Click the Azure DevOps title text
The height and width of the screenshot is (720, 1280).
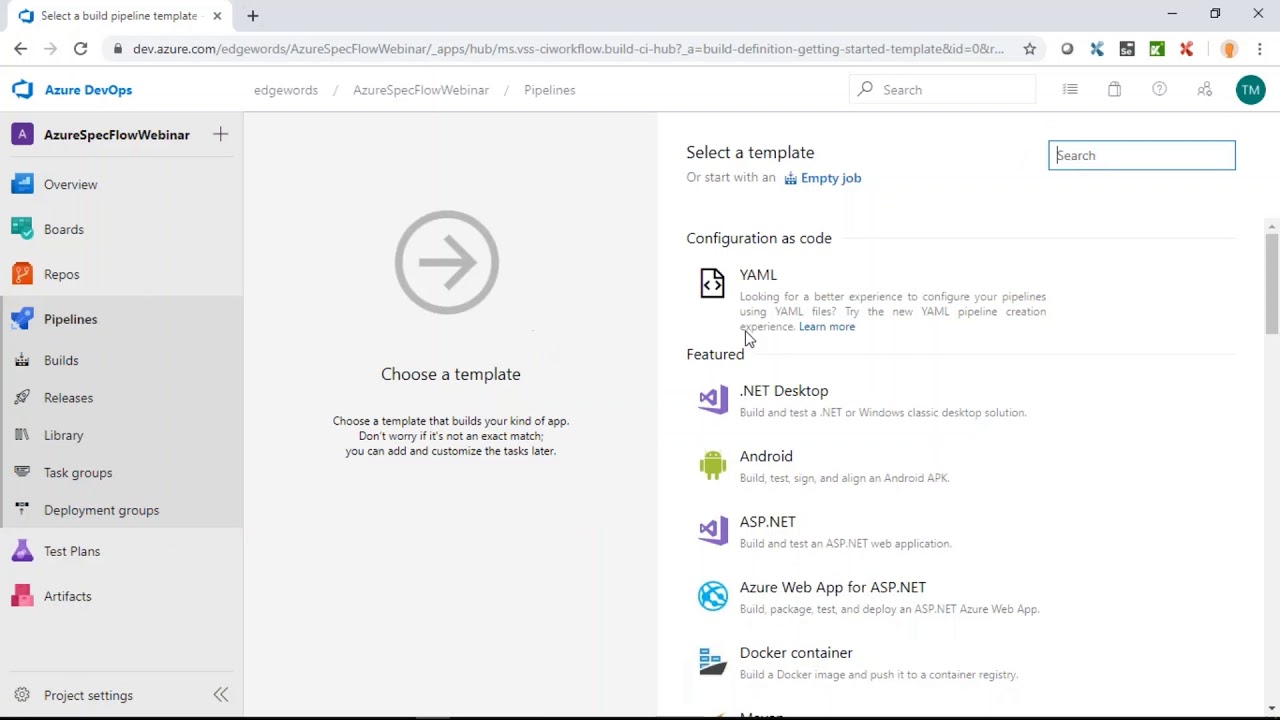pyautogui.click(x=88, y=90)
